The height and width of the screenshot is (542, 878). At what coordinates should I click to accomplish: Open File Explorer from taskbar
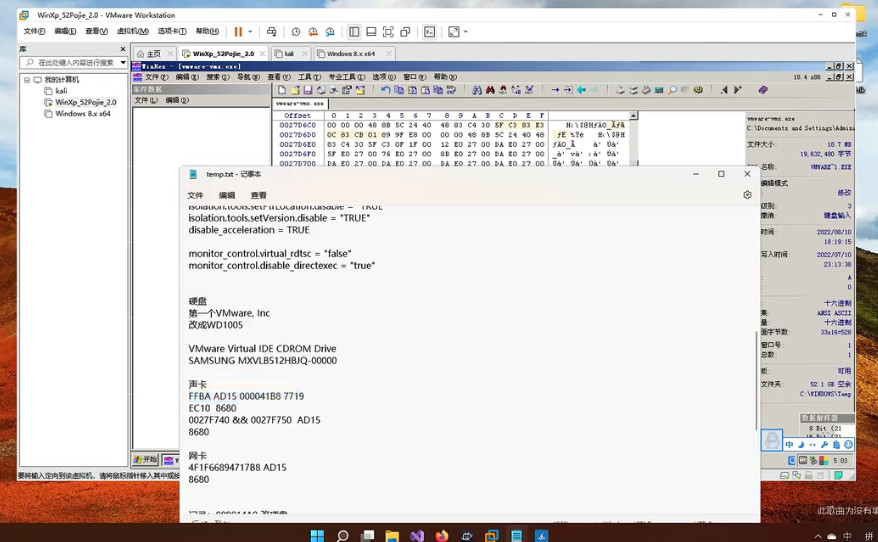(x=392, y=535)
